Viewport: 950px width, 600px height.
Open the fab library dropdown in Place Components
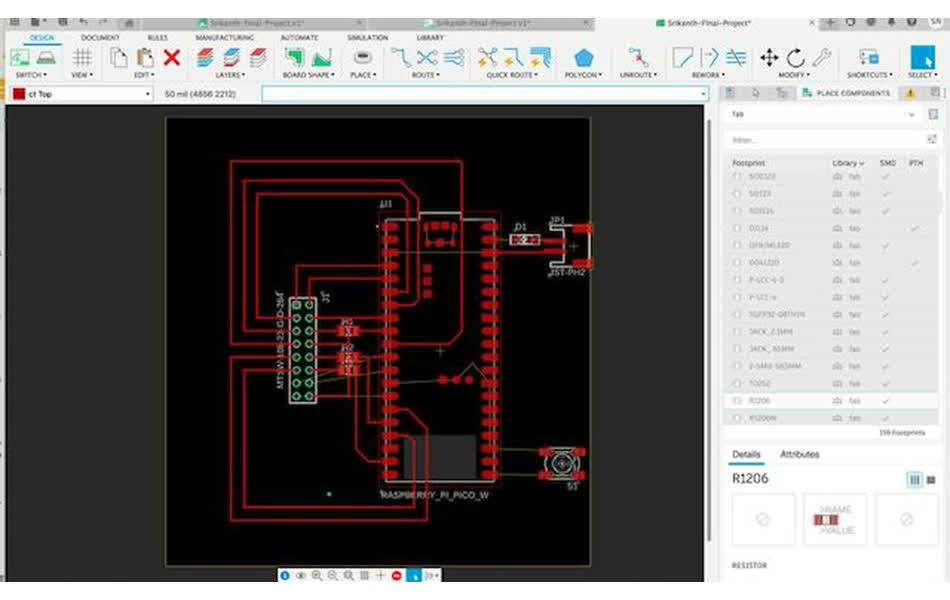point(910,113)
